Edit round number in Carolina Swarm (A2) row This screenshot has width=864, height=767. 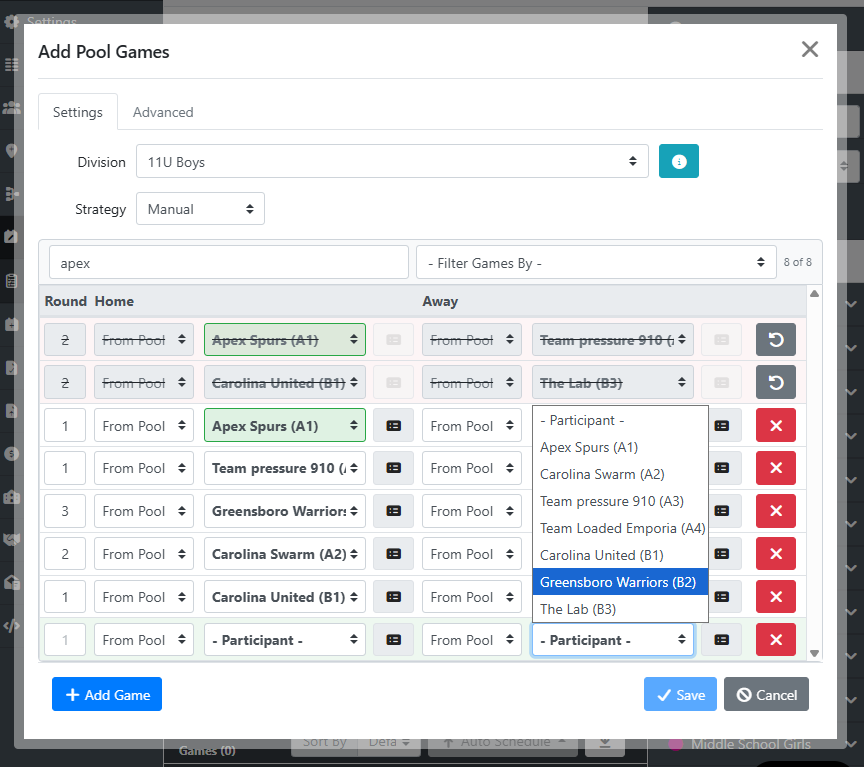(65, 554)
